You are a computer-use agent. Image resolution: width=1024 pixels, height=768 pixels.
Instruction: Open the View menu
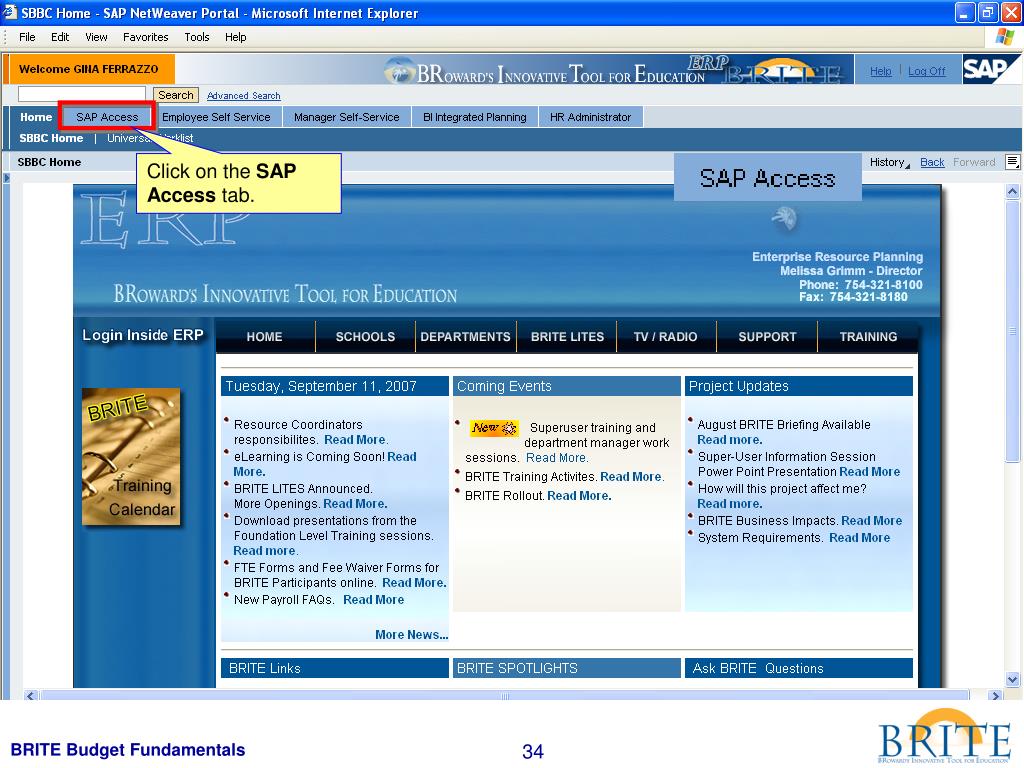coord(96,37)
